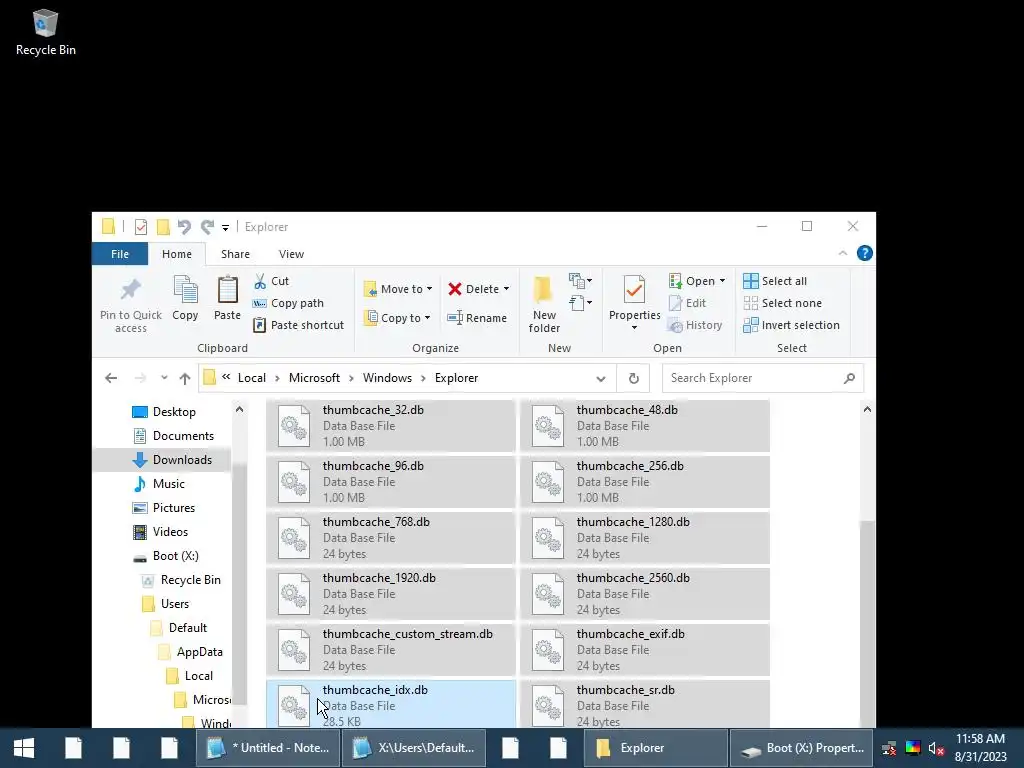Viewport: 1024px width, 768px height.
Task: Open the Easy access dropdown icon
Action: [x=580, y=303]
